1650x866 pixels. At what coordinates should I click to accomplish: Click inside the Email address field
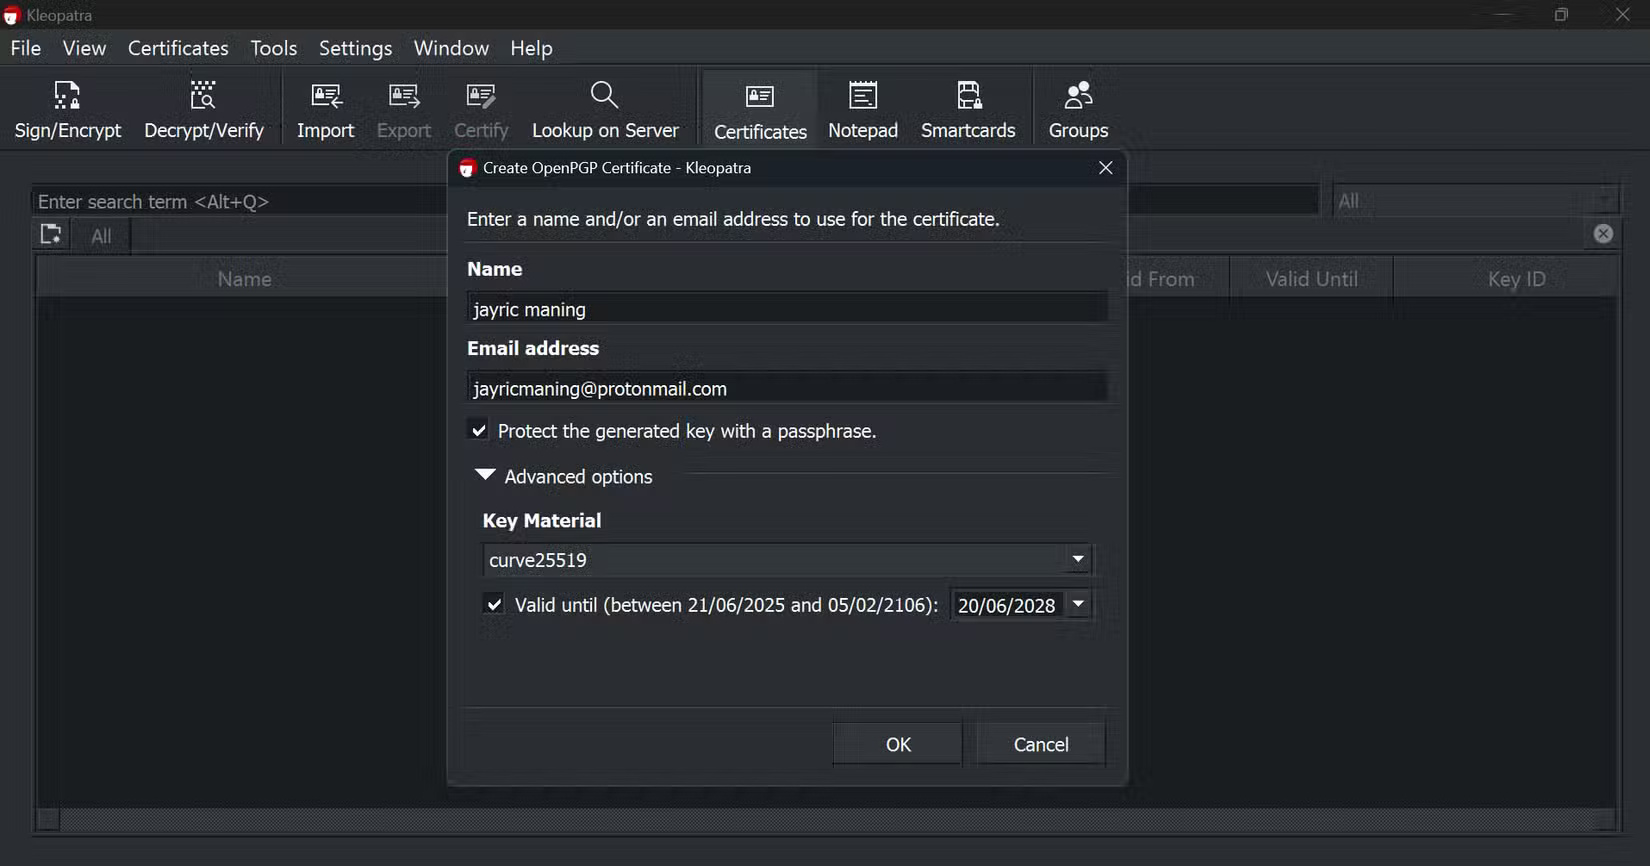(x=786, y=388)
